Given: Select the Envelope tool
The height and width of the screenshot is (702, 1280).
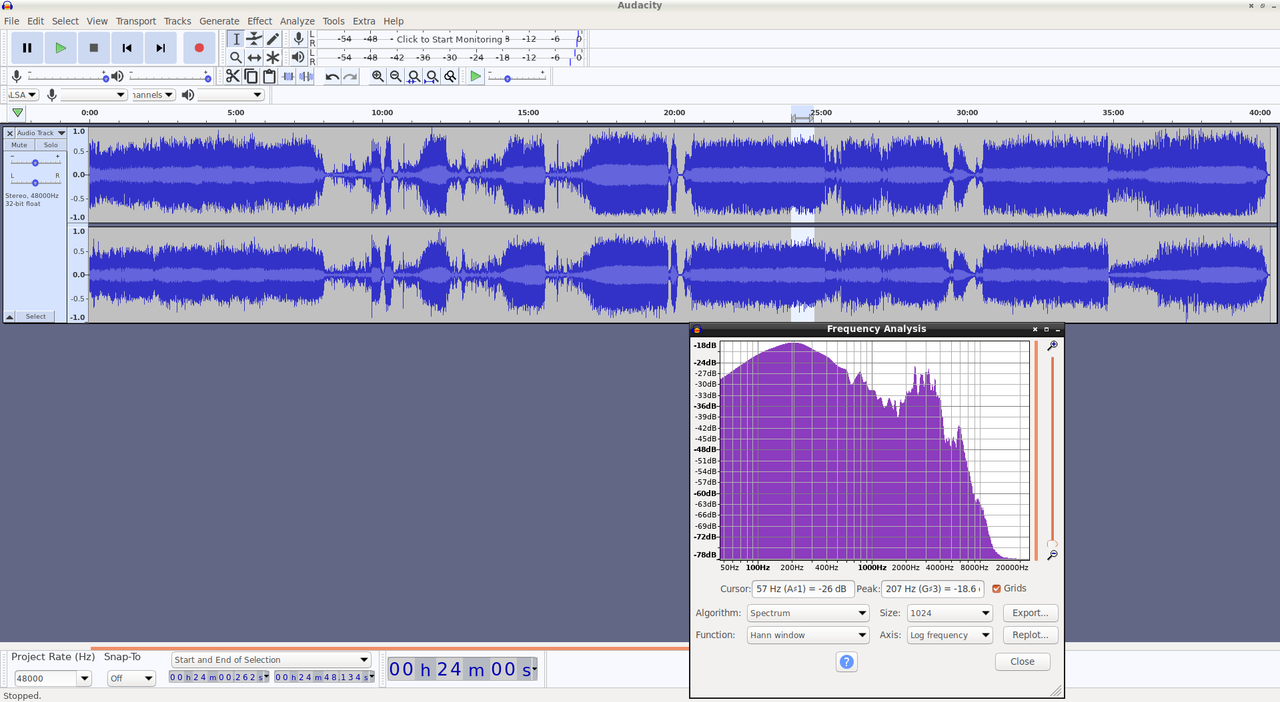Looking at the screenshot, I should tap(254, 39).
